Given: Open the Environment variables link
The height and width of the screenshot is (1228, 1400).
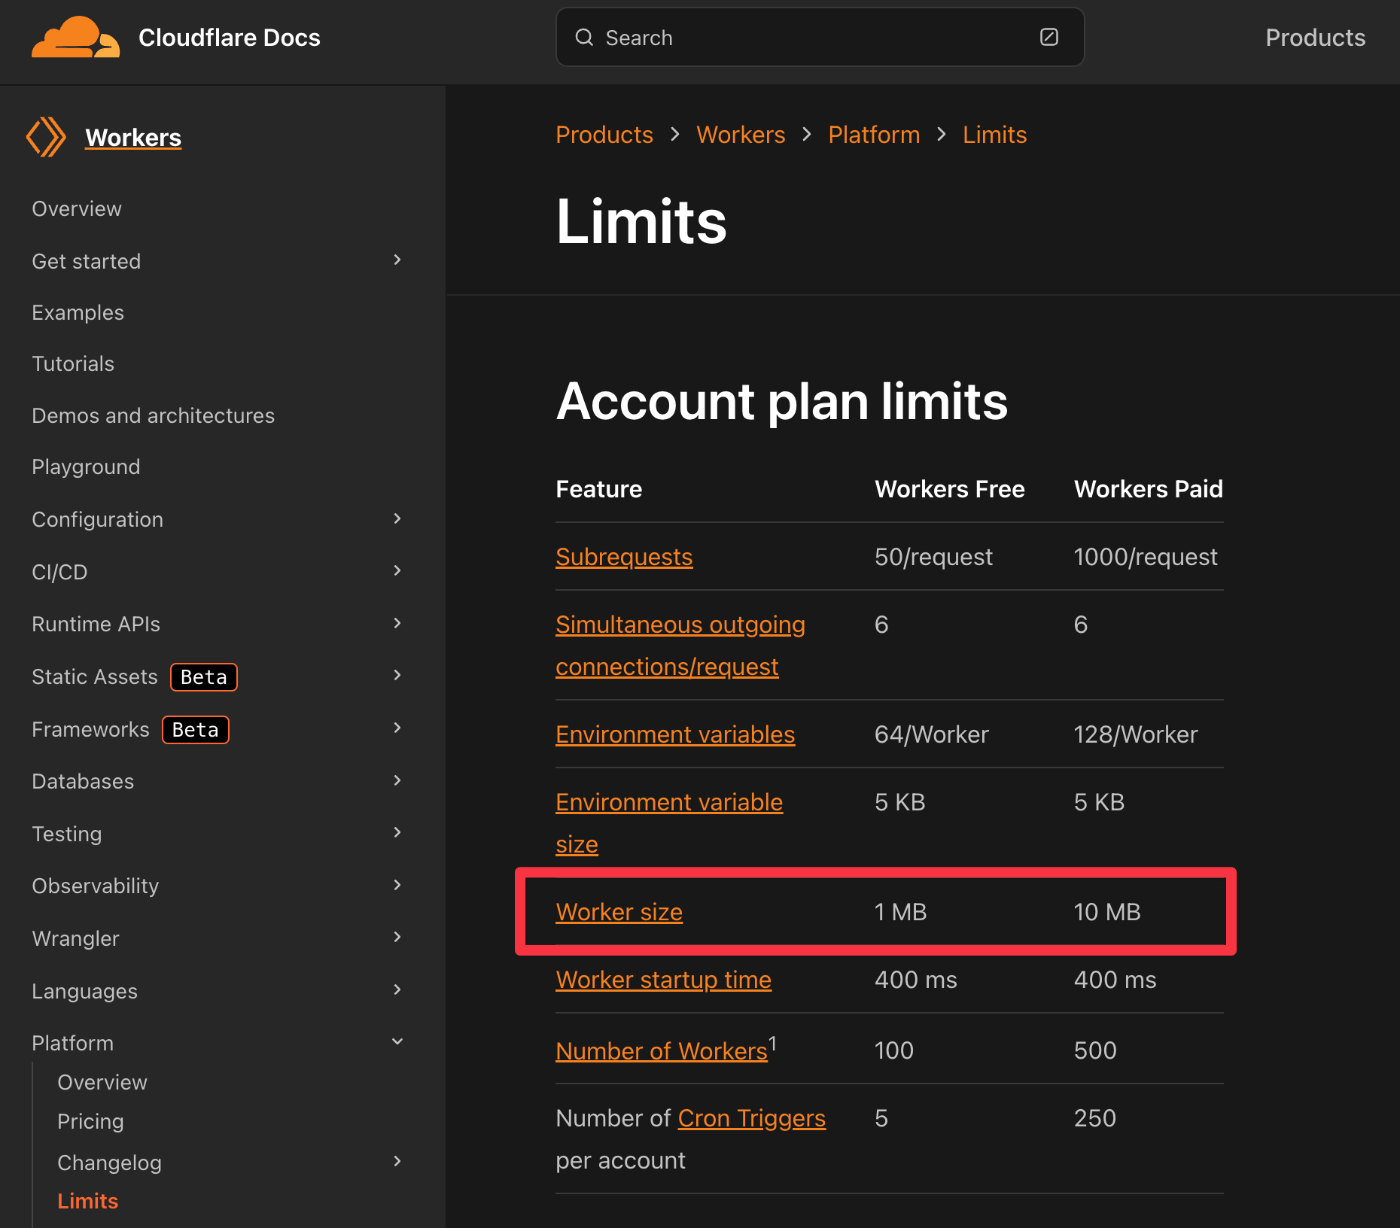Looking at the screenshot, I should coord(675,735).
